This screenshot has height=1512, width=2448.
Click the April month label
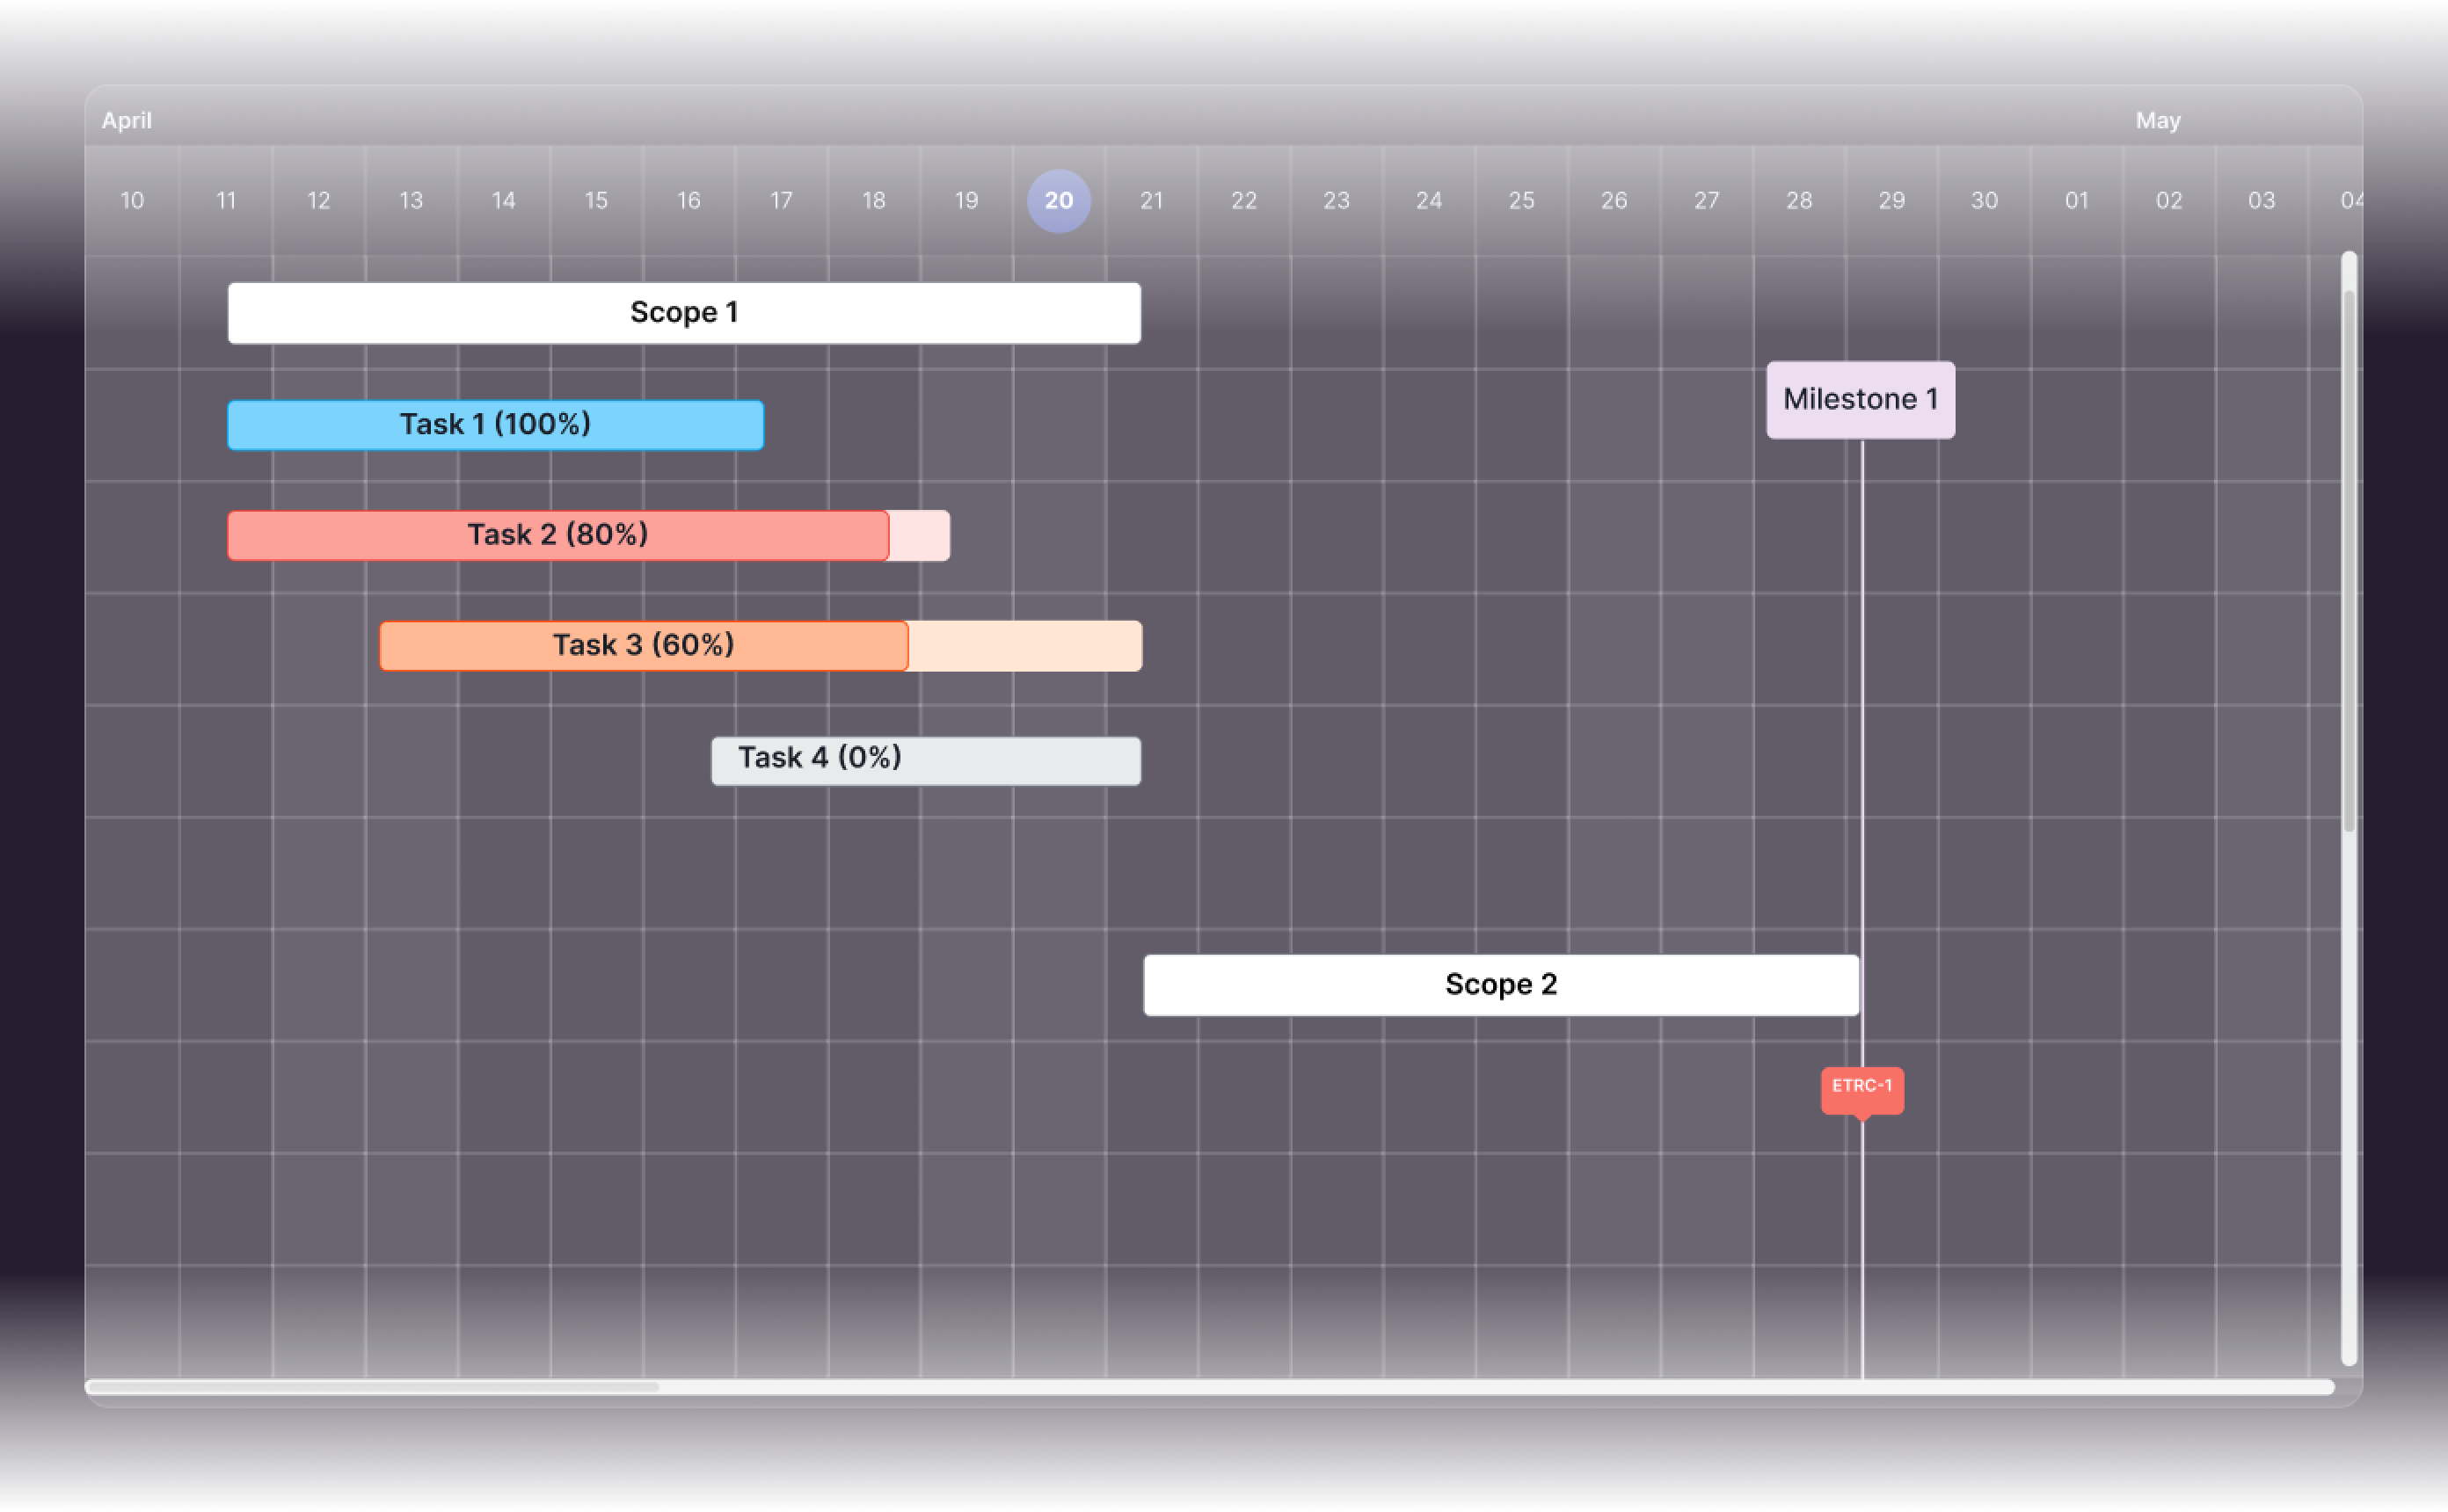127,121
